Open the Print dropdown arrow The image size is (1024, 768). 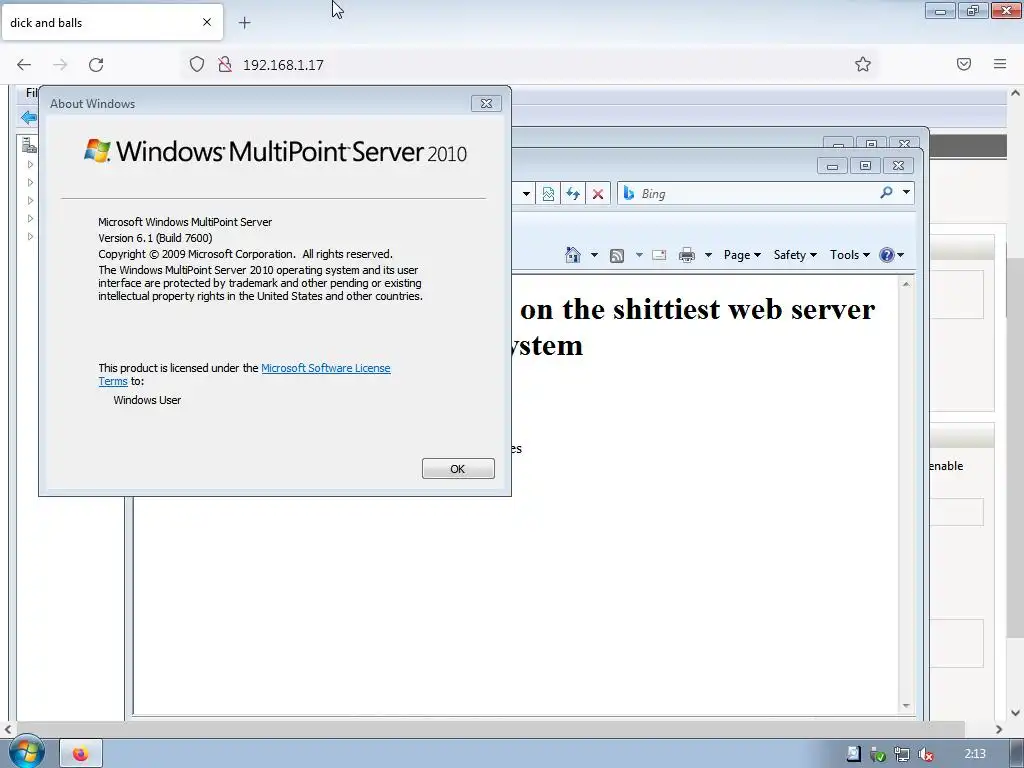pyautogui.click(x=708, y=255)
